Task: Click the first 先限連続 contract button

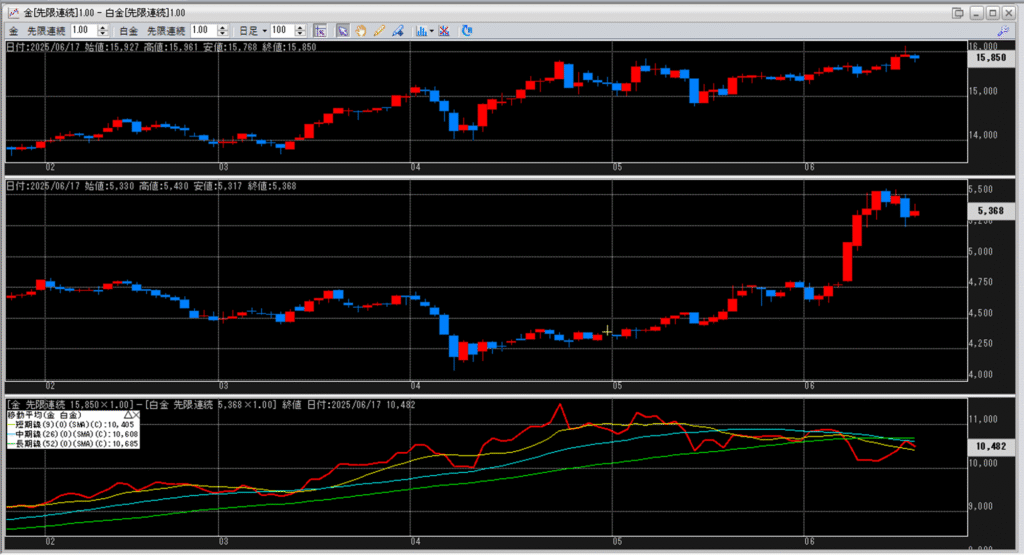Action: [46, 31]
